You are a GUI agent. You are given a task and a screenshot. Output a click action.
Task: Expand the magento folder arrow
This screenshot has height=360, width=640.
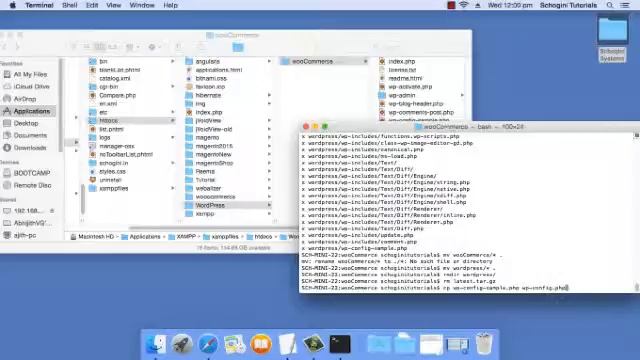coord(269,138)
